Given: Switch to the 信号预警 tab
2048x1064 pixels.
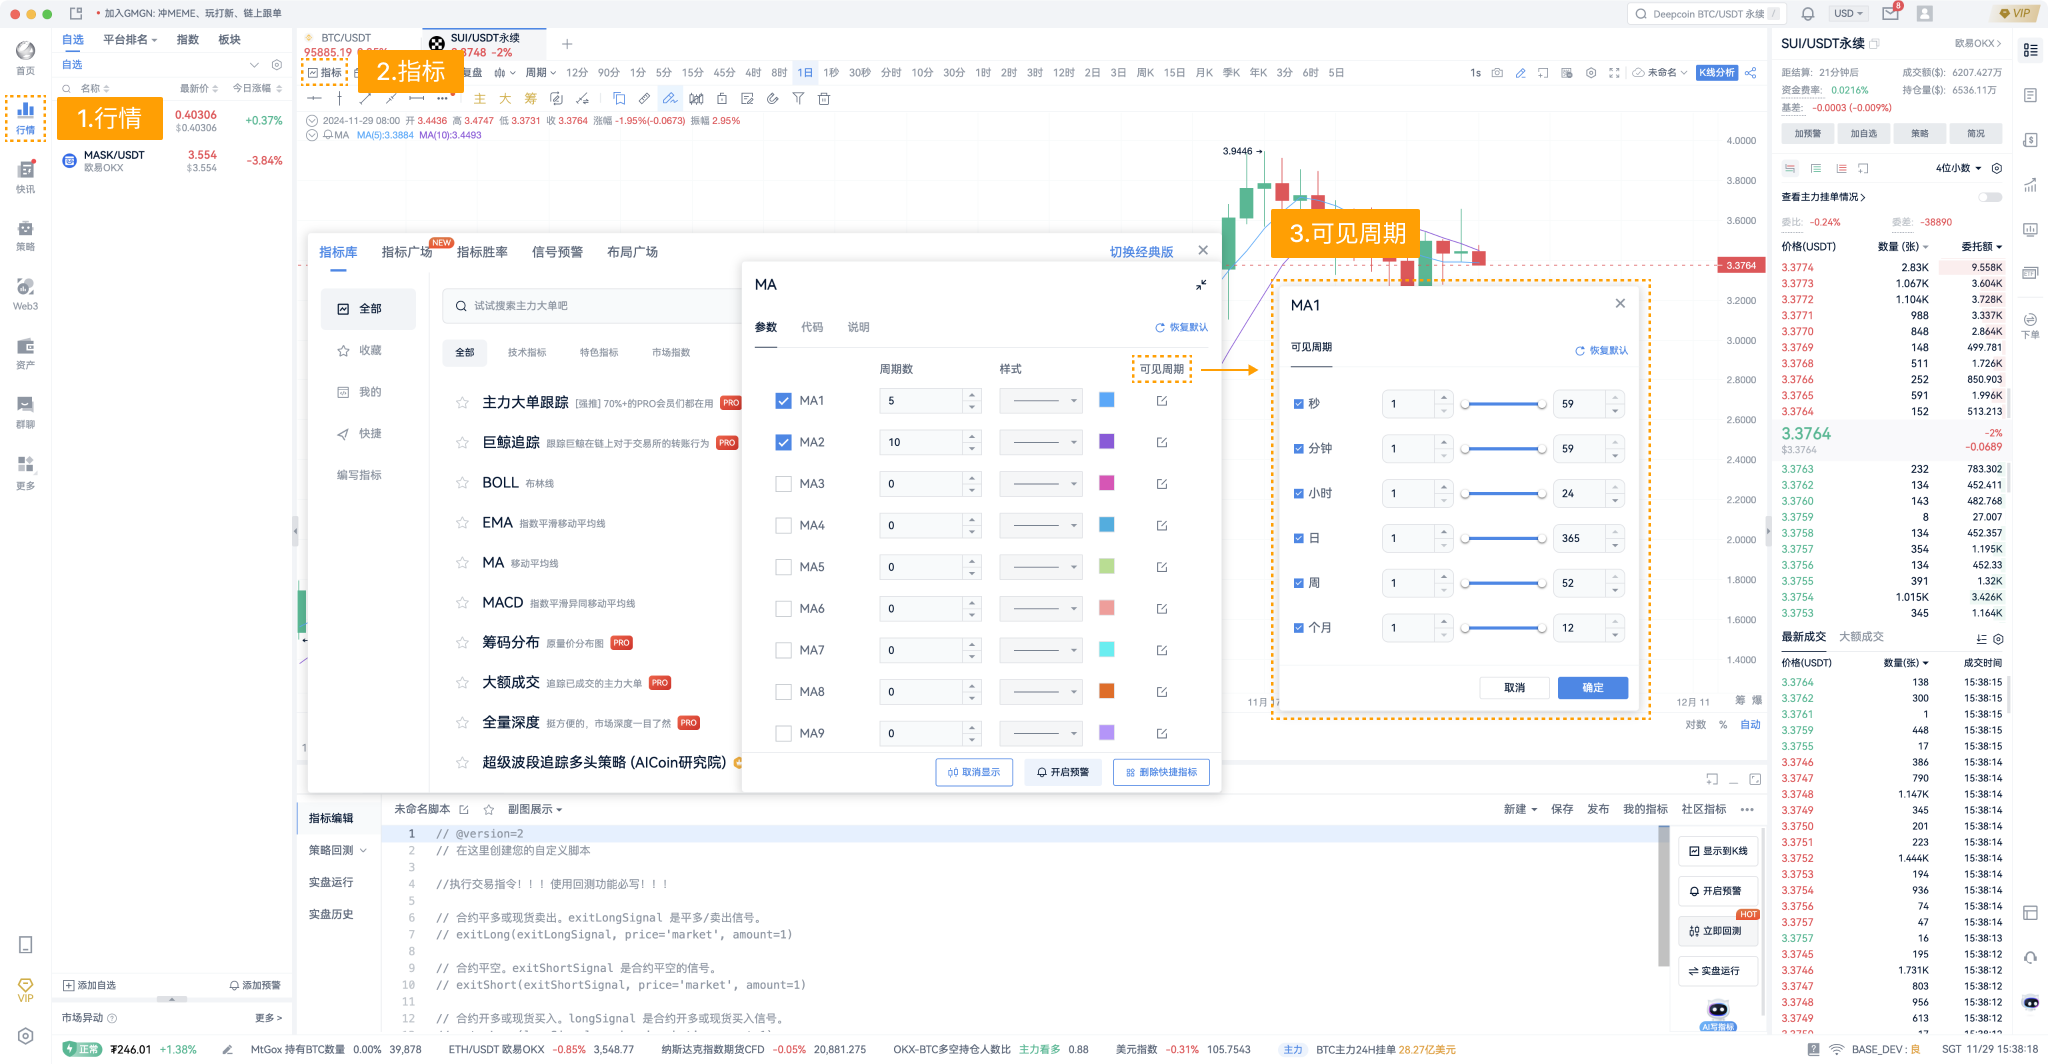Looking at the screenshot, I should [557, 252].
